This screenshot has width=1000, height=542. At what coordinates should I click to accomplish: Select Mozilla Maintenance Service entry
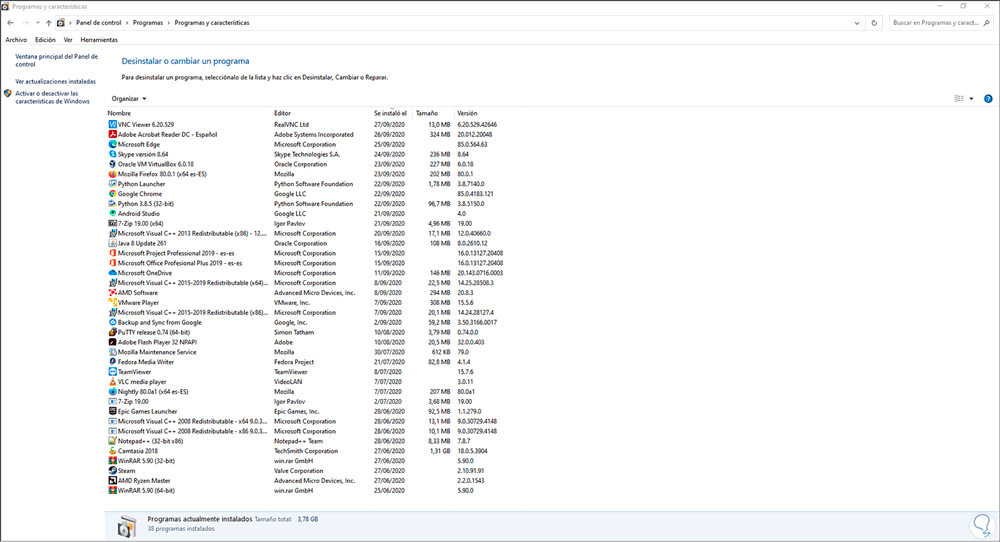coord(306,352)
